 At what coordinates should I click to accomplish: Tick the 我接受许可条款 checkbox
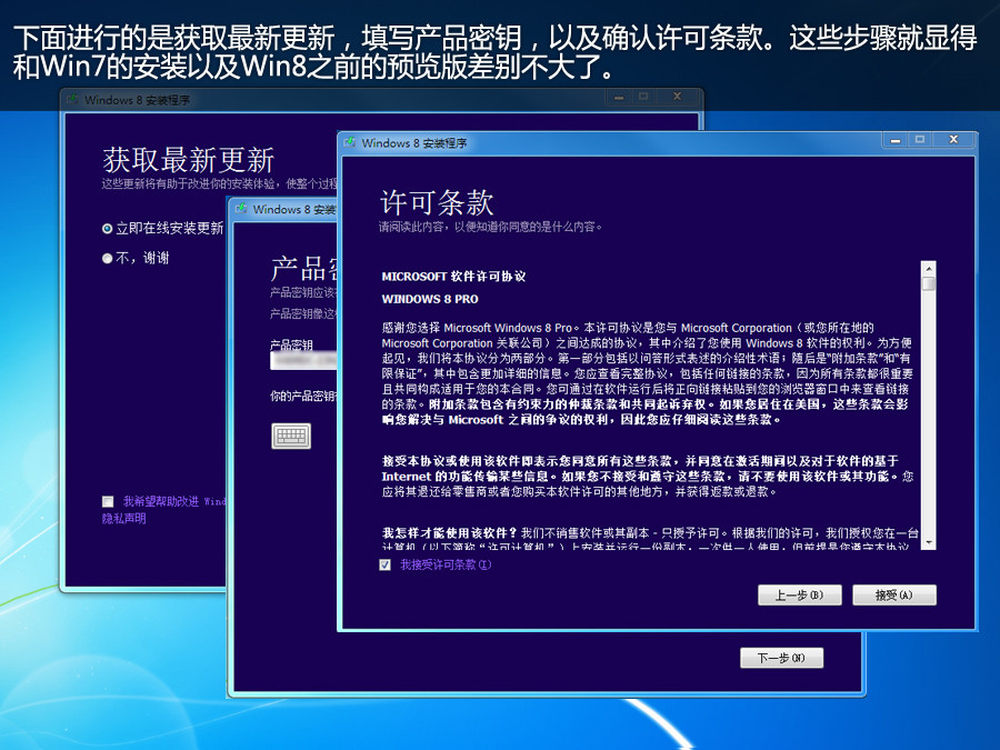[x=385, y=565]
